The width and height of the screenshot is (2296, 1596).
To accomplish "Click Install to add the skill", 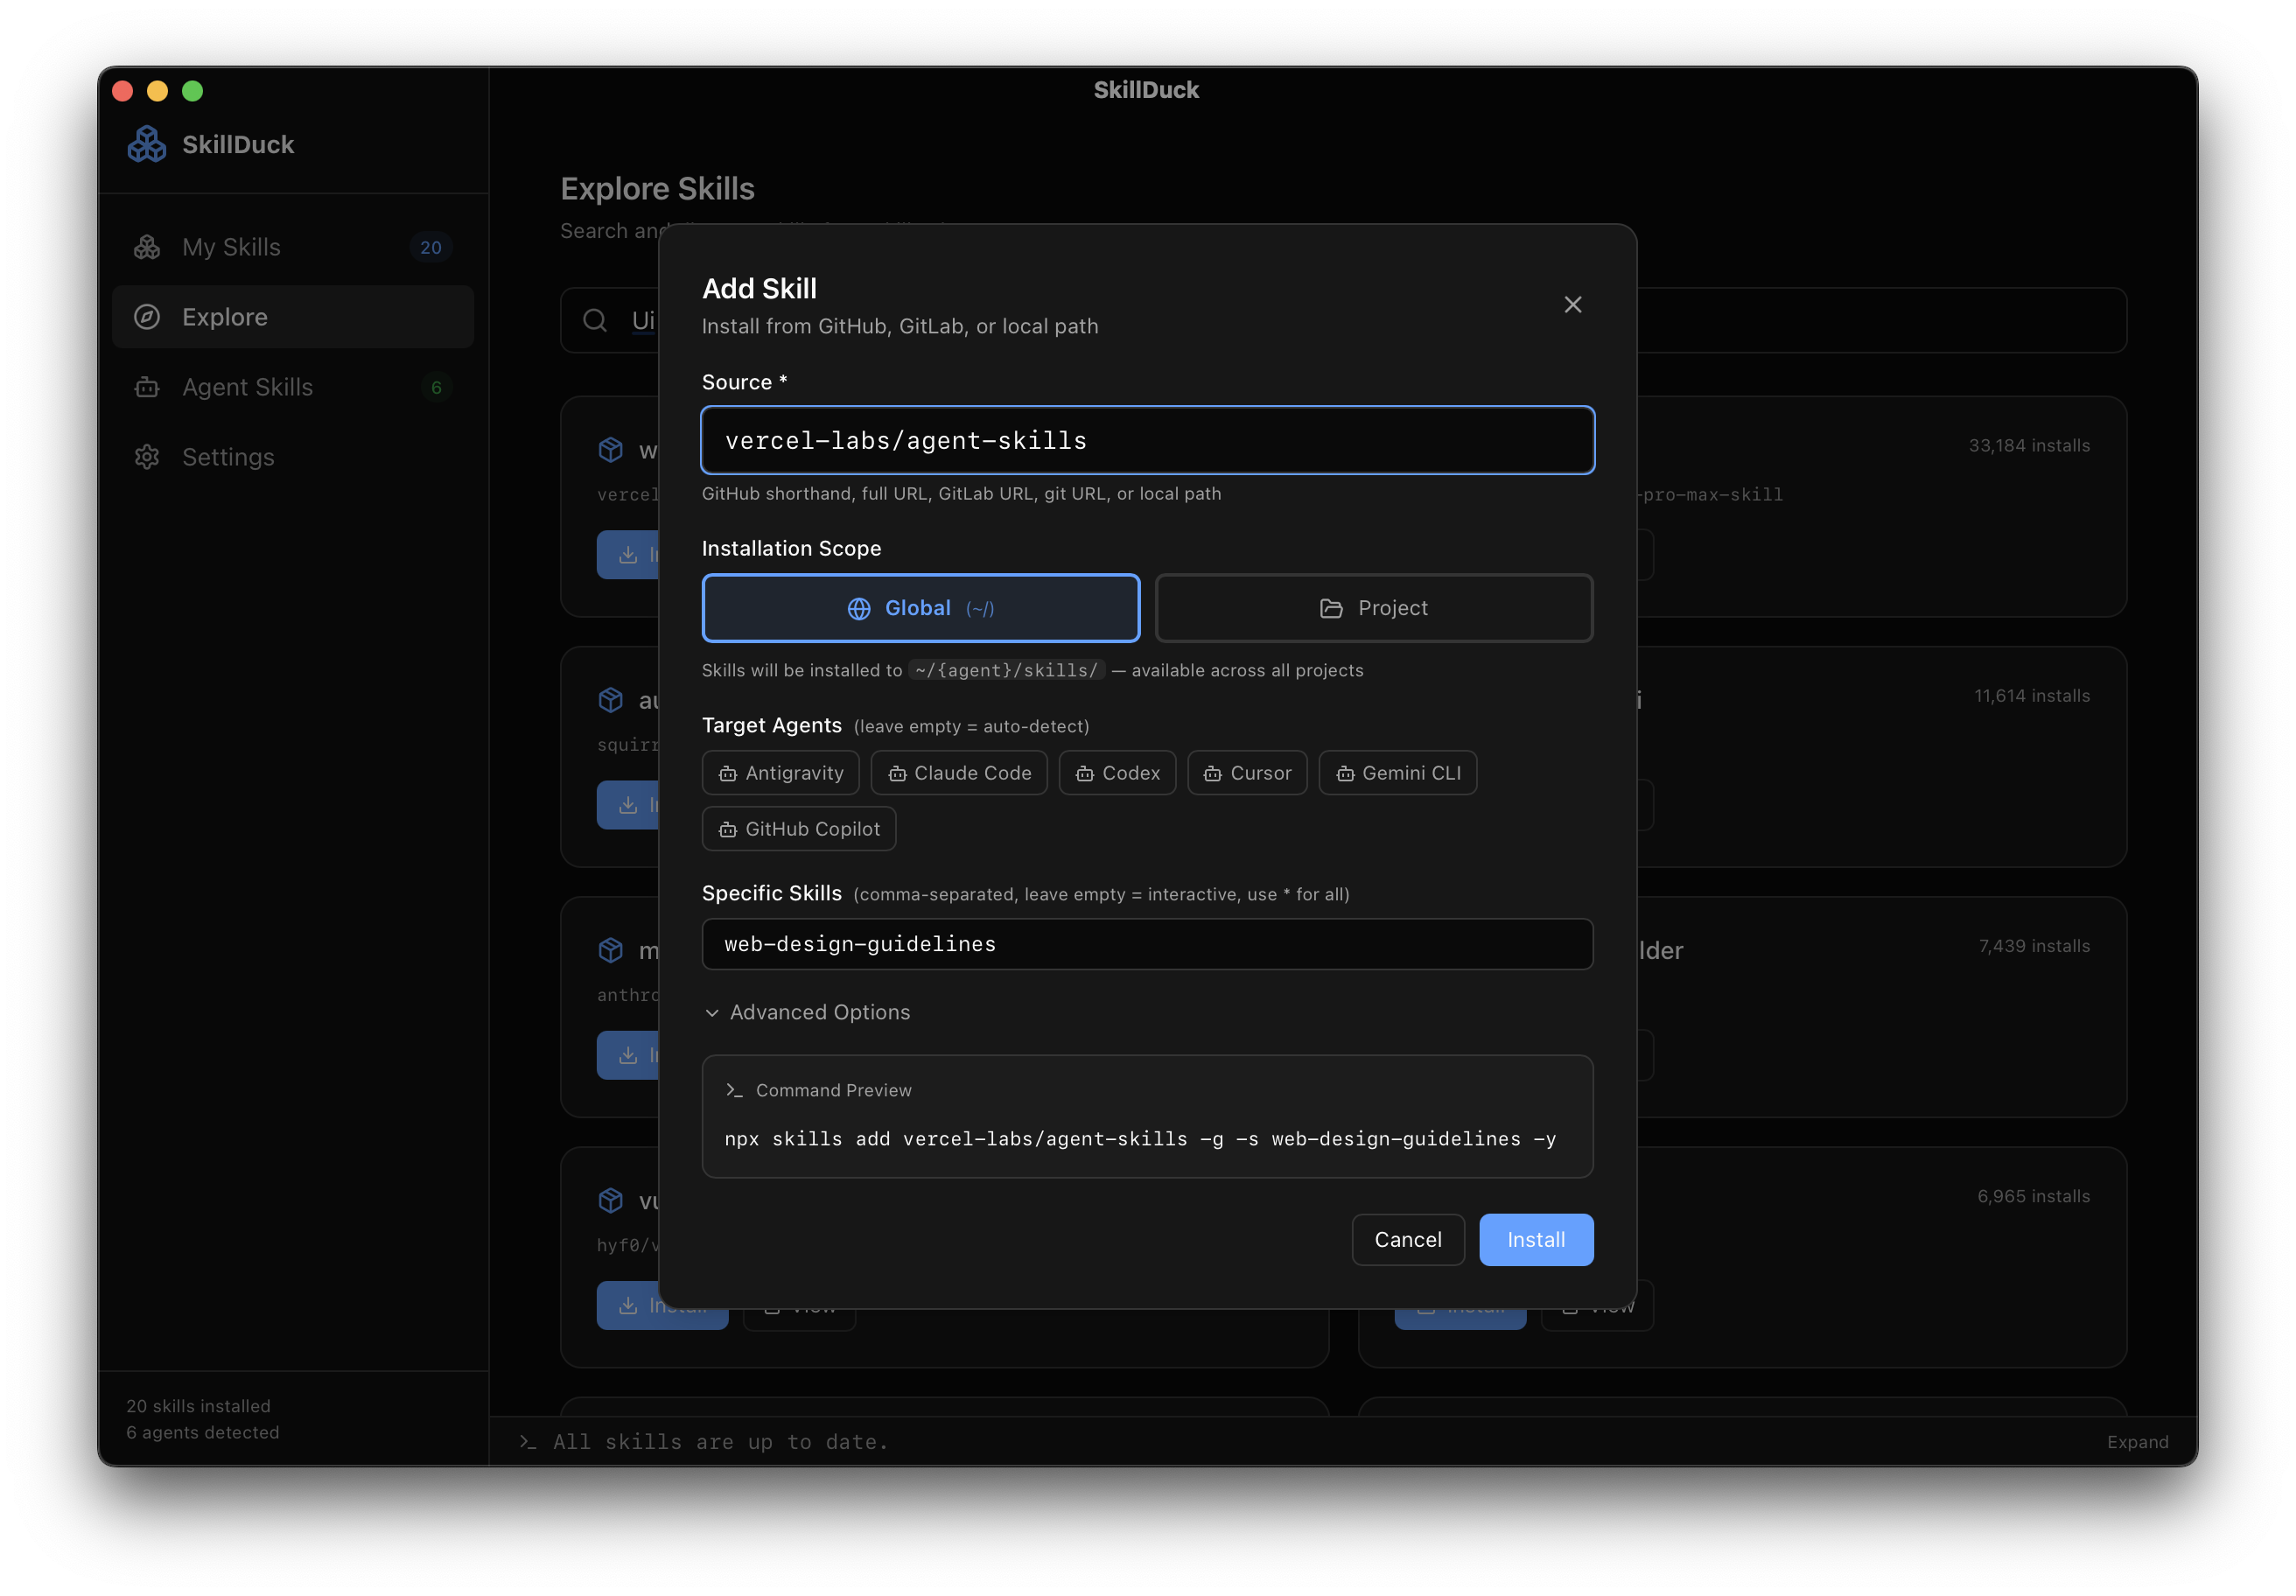I will tap(1536, 1239).
